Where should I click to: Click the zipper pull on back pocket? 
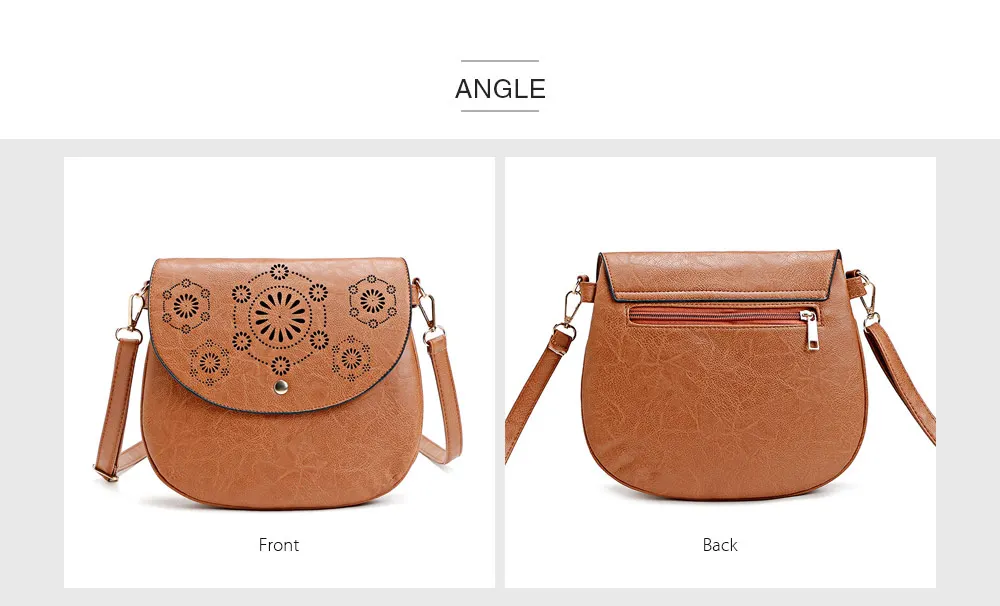[810, 330]
